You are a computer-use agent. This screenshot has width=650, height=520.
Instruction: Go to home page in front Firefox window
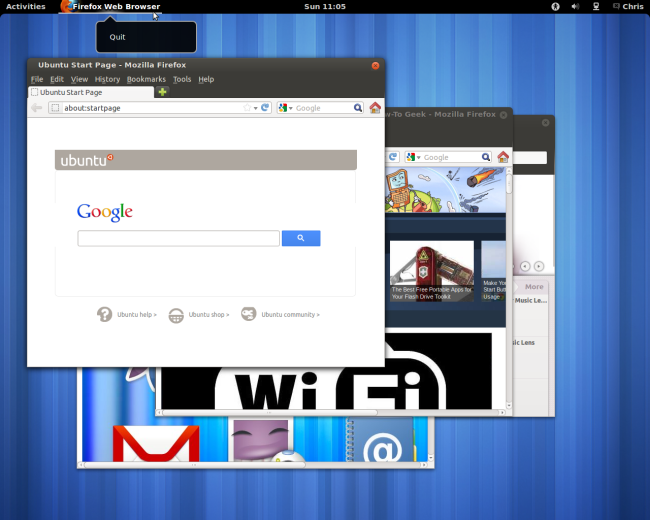pos(375,108)
